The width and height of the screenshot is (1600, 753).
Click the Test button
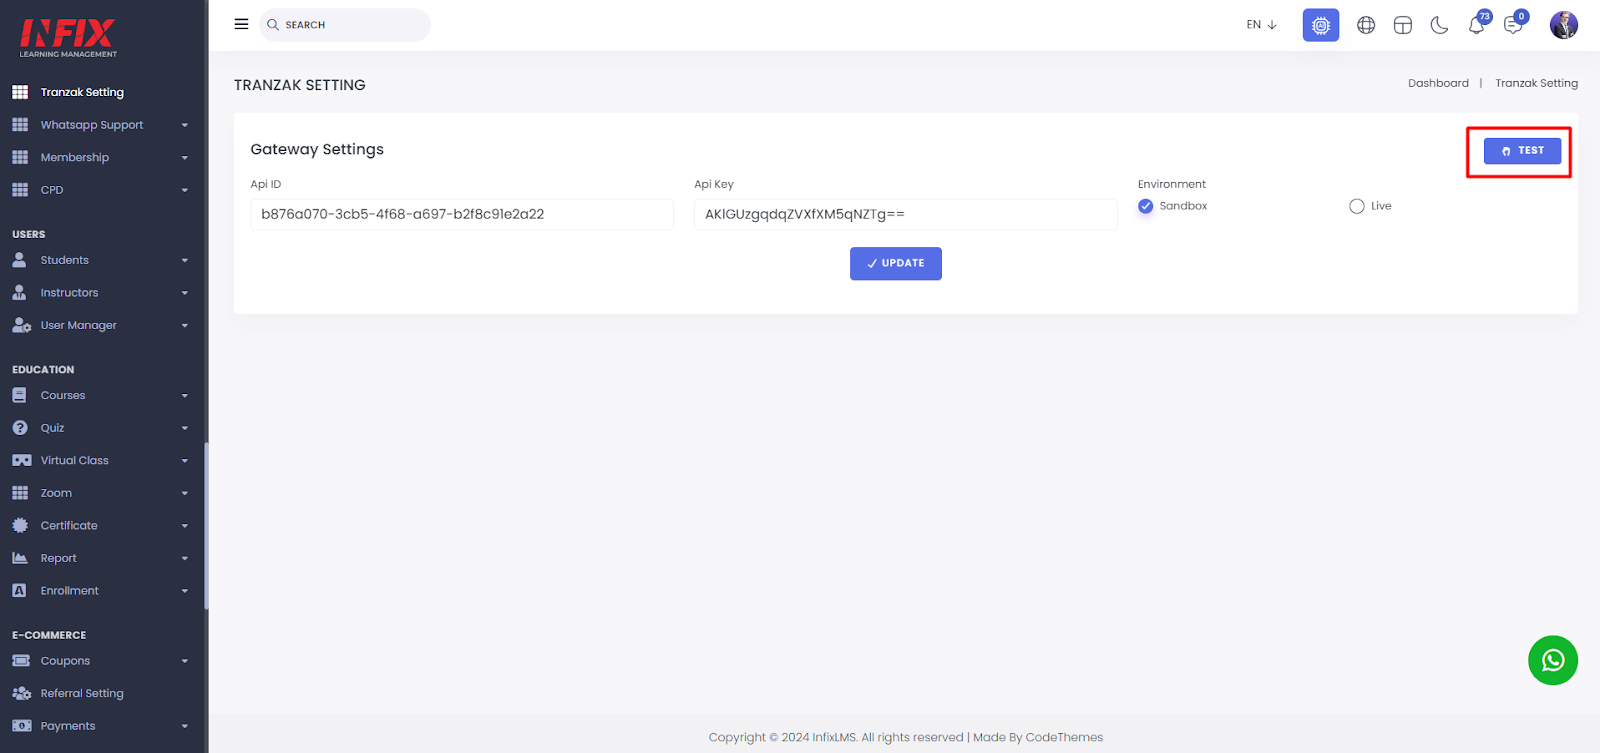[x=1522, y=151]
